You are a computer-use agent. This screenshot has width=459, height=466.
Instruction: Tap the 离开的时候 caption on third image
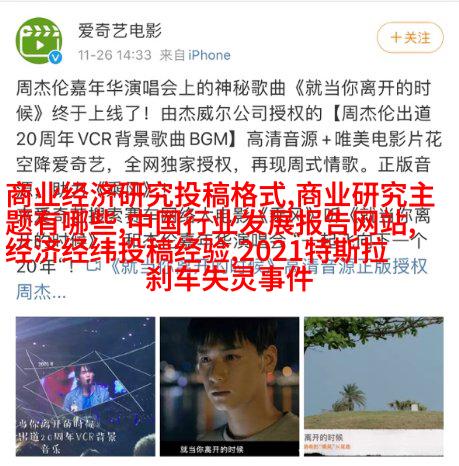324,437
